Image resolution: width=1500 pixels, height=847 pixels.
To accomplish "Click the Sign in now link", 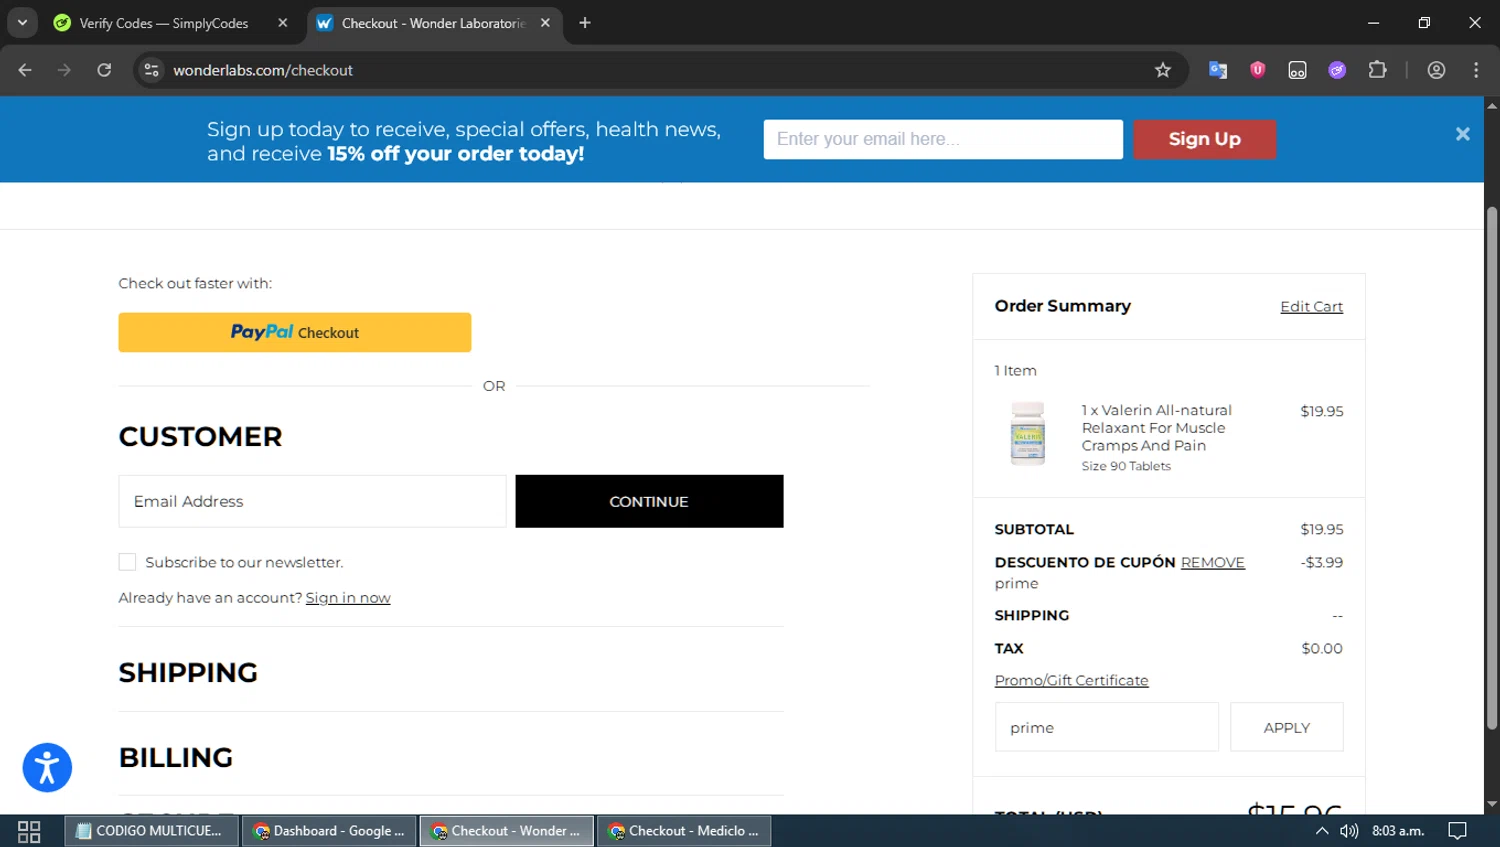I will [x=348, y=598].
